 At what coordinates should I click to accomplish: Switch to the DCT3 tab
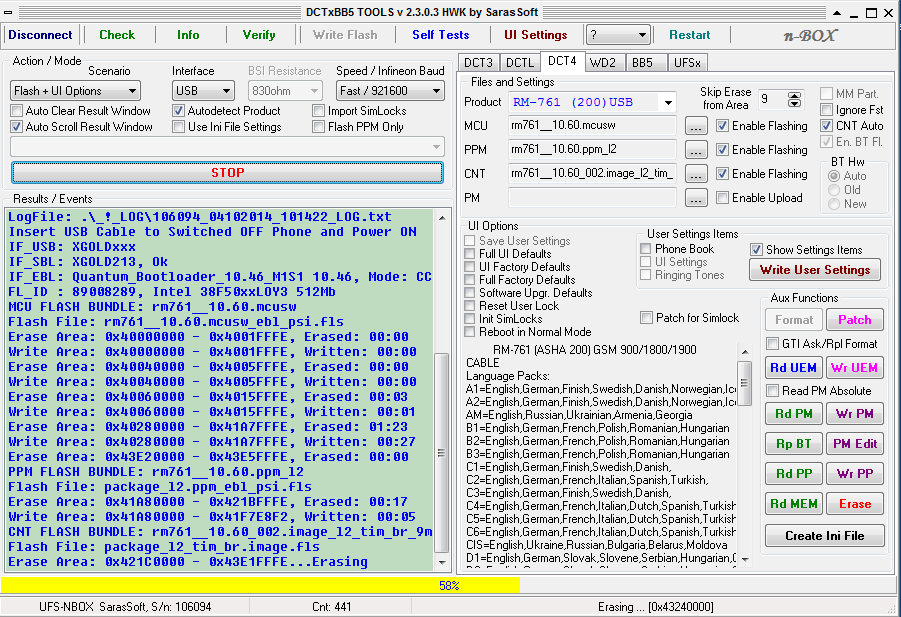tap(478, 63)
